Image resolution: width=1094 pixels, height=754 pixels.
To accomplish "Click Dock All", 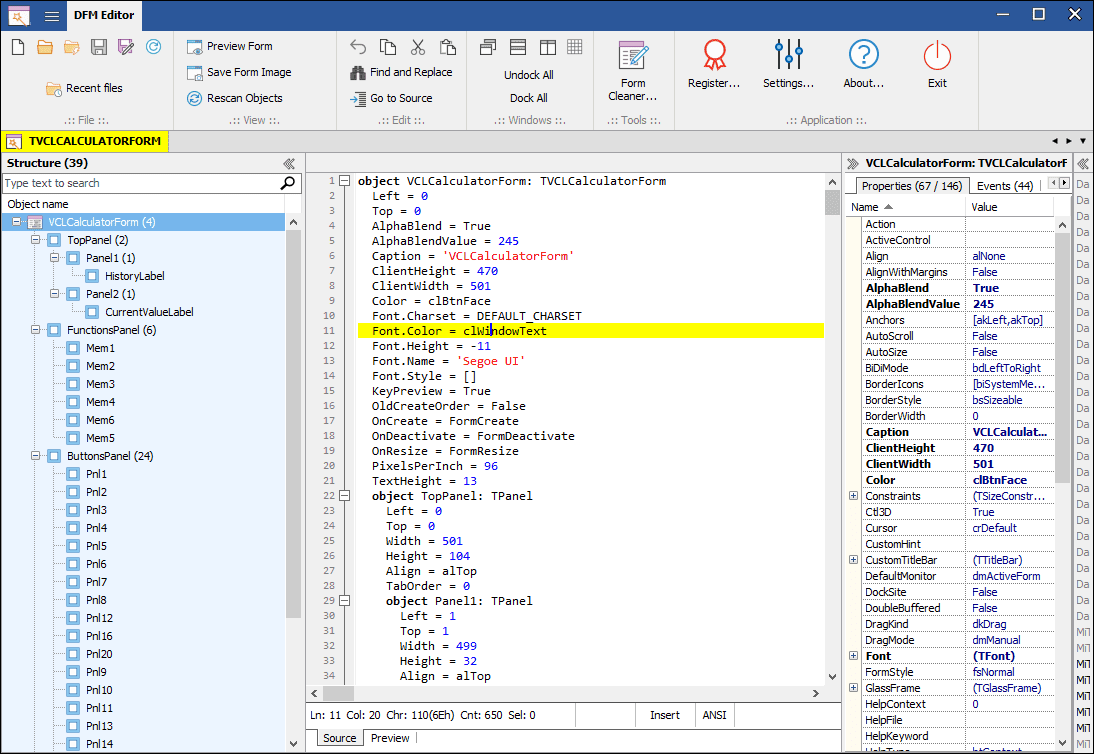I will click(x=529, y=98).
